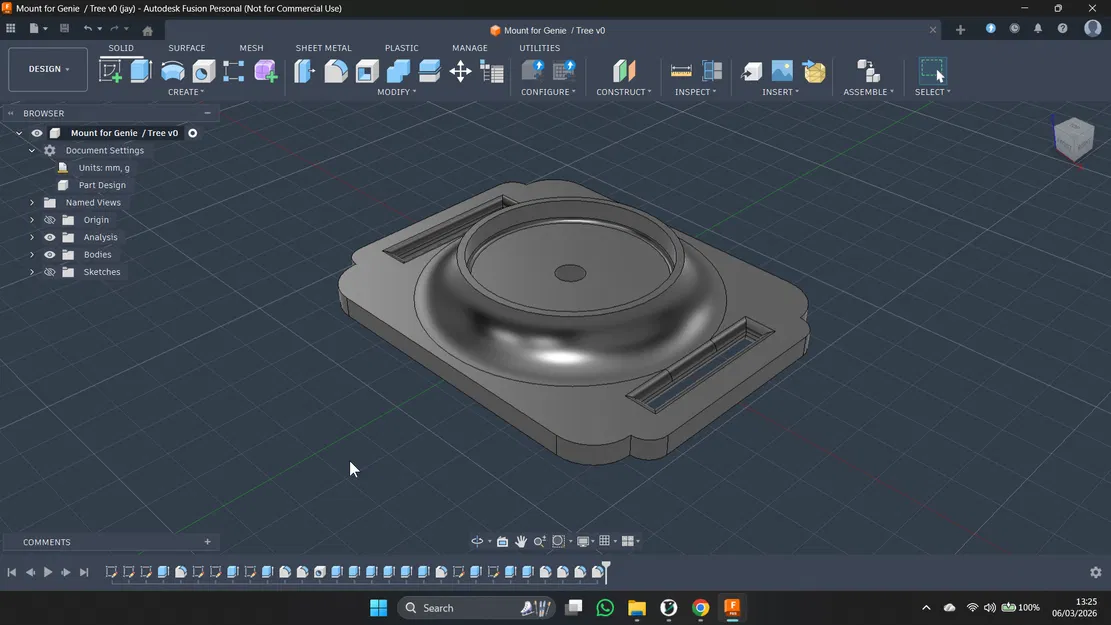
Task: Open the MODIFY dropdown menu
Action: 396,92
